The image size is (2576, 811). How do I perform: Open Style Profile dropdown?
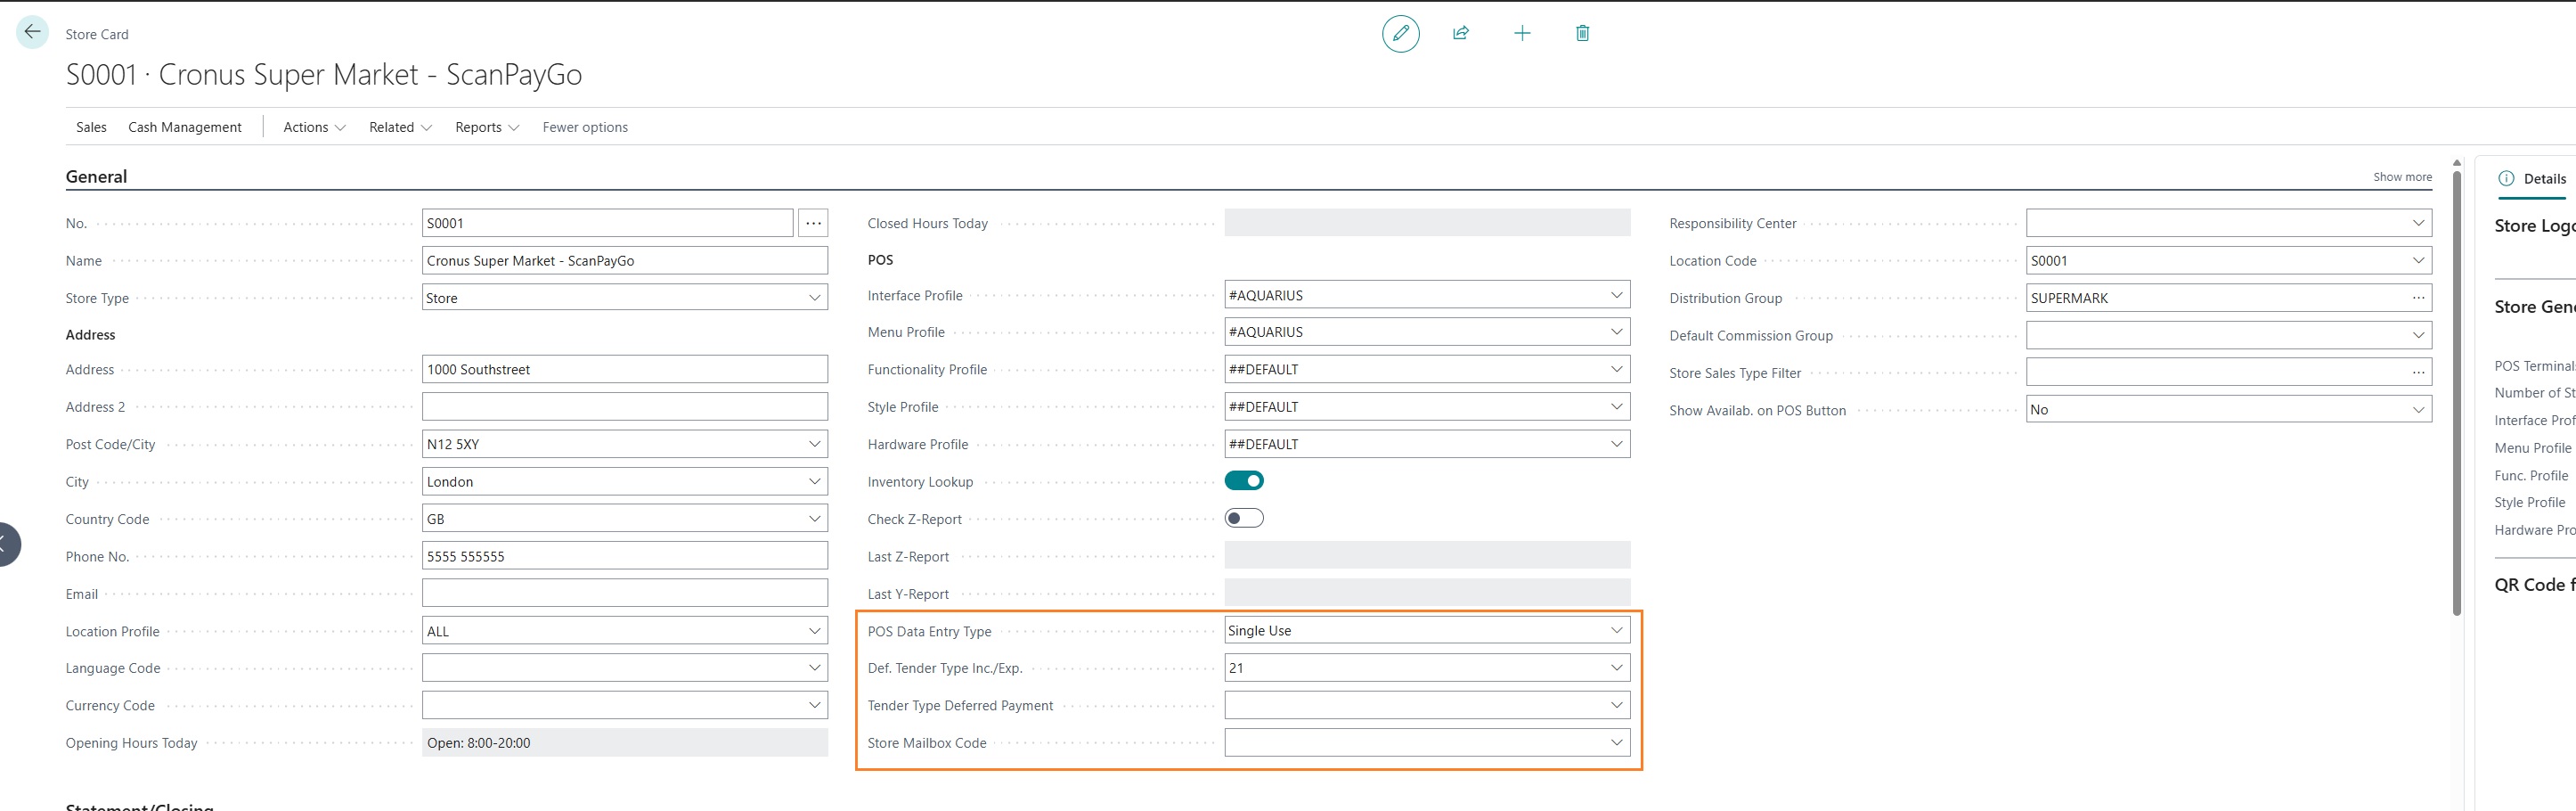(1616, 407)
